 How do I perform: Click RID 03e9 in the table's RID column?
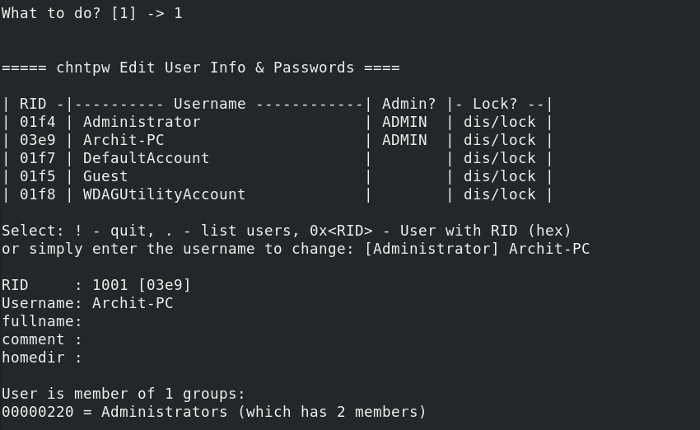click(x=38, y=140)
